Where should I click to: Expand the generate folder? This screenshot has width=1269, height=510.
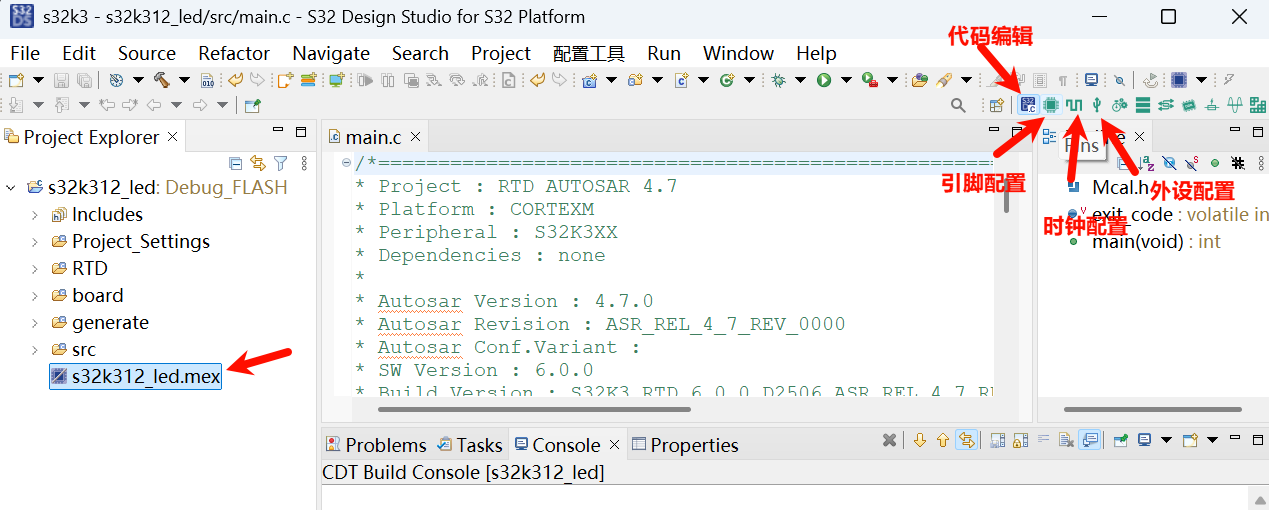coord(34,322)
